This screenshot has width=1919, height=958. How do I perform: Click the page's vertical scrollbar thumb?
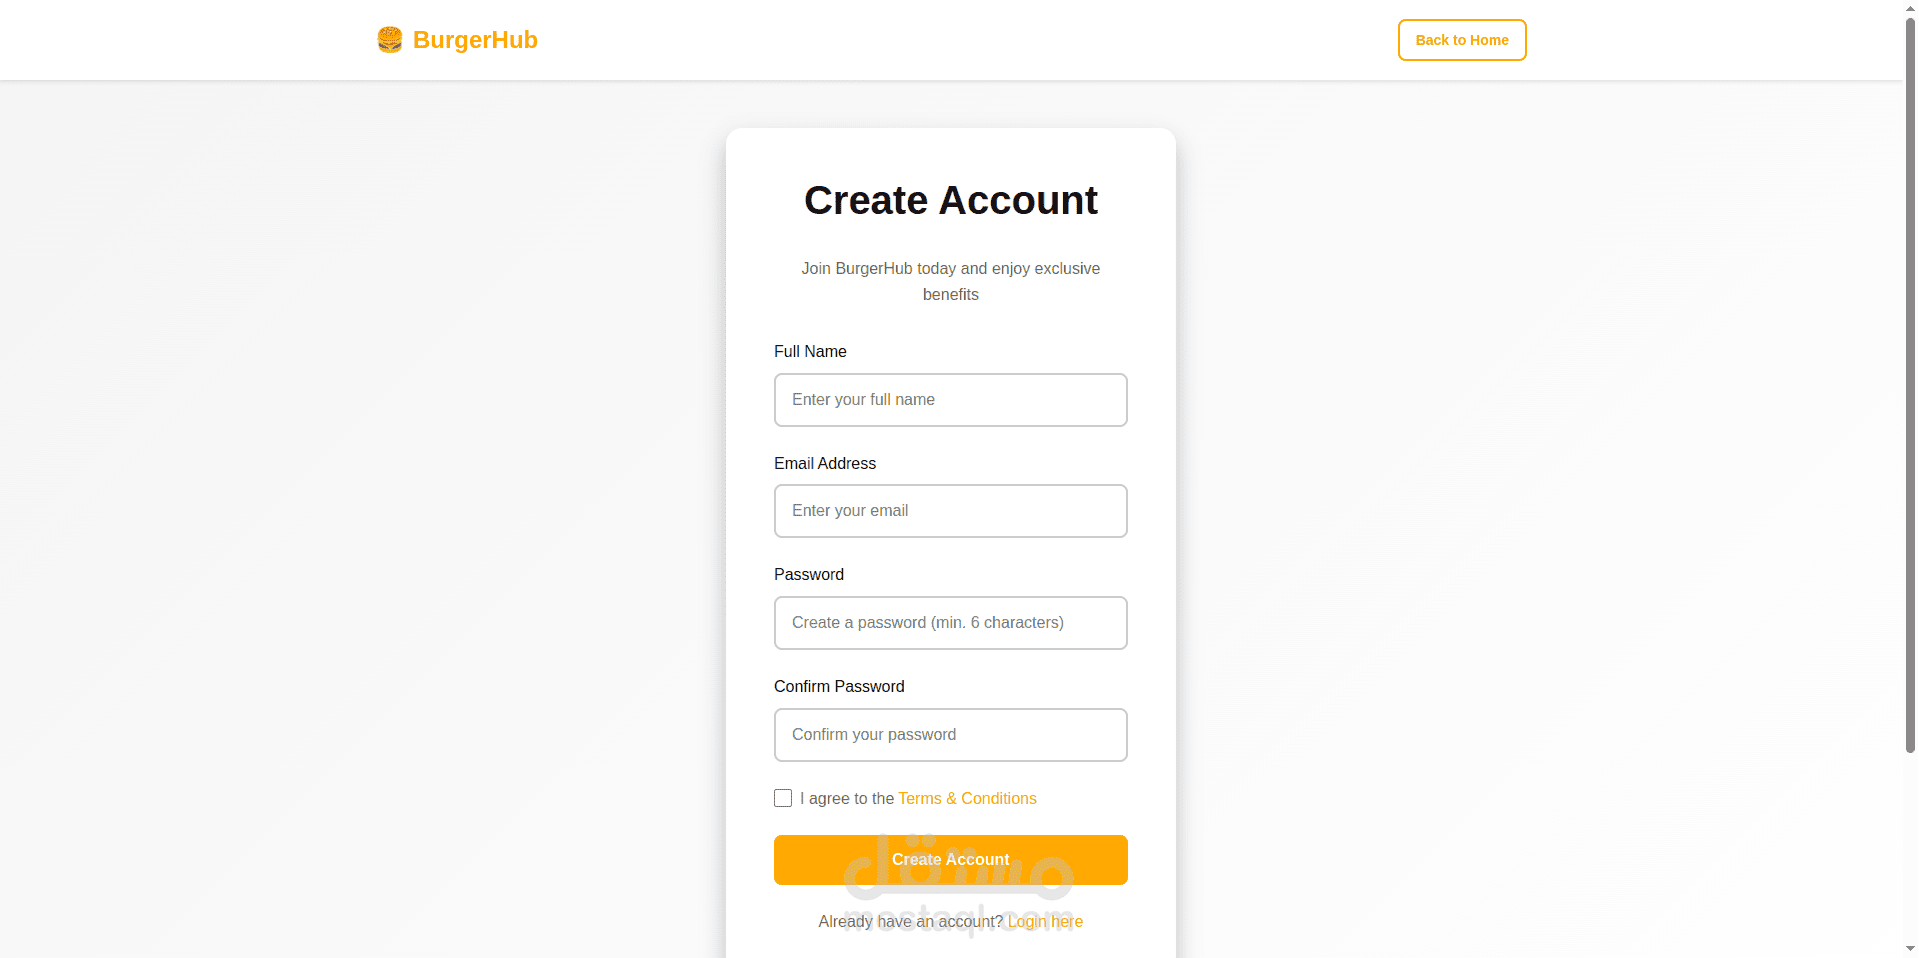coord(1910,380)
